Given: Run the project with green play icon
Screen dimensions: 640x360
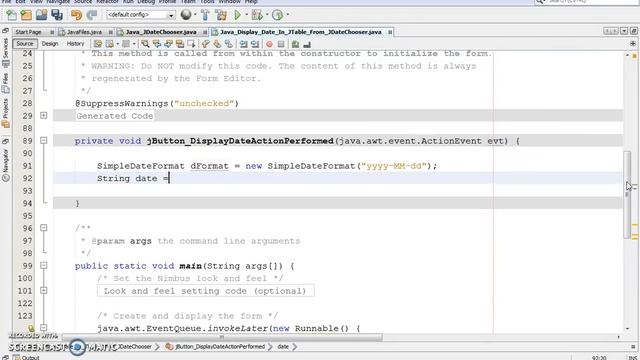Looking at the screenshot, I should coord(237,15).
